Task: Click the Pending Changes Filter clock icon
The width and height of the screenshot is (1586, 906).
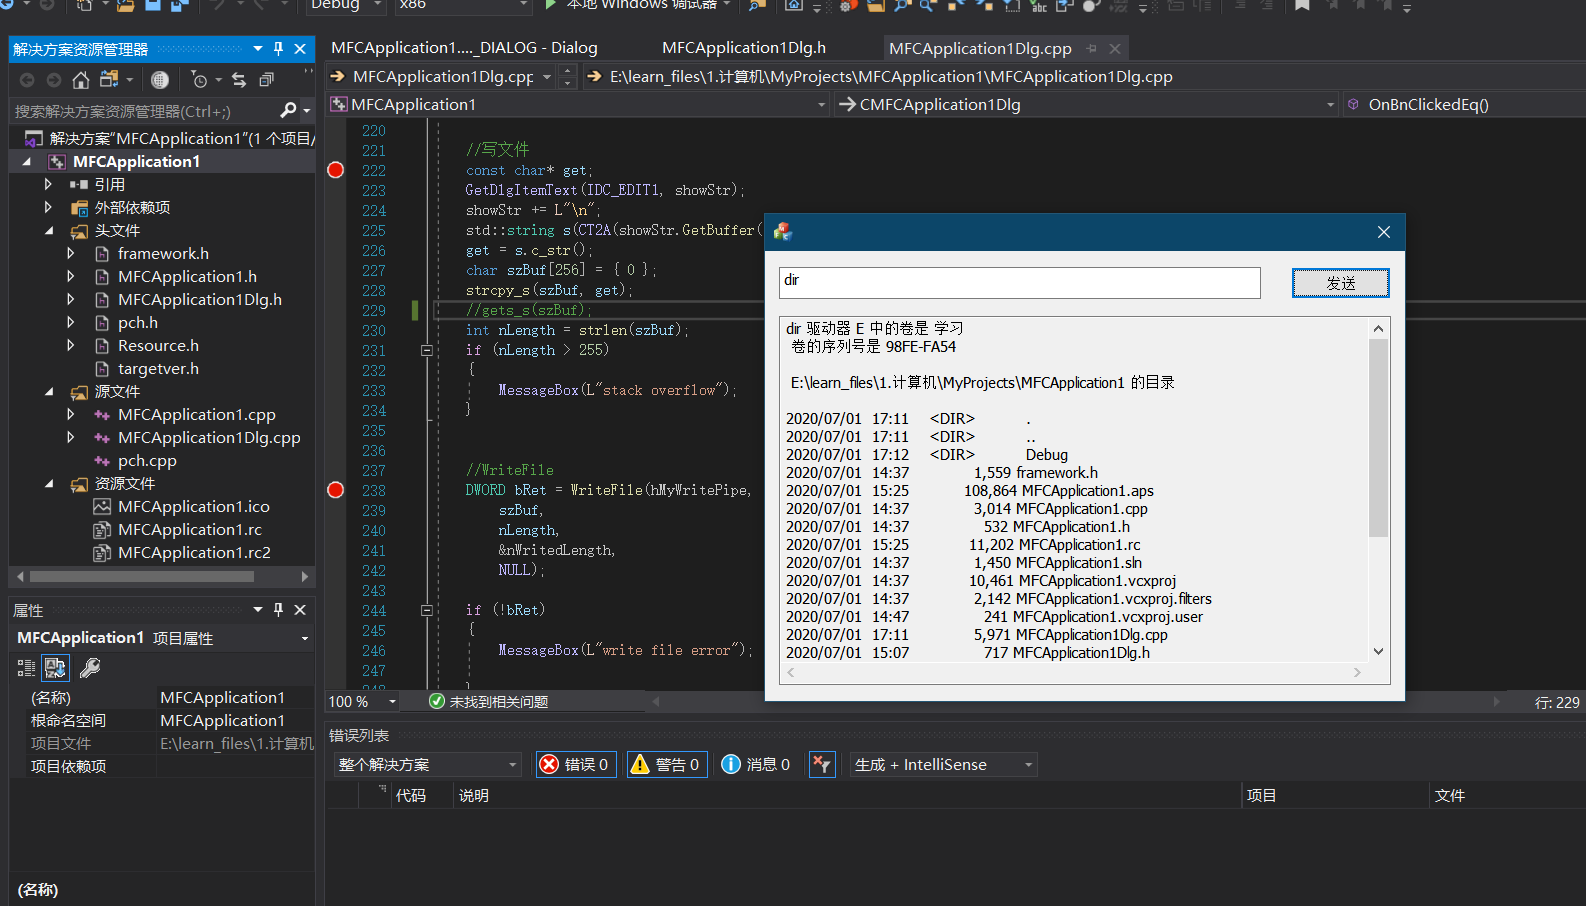Action: point(199,80)
